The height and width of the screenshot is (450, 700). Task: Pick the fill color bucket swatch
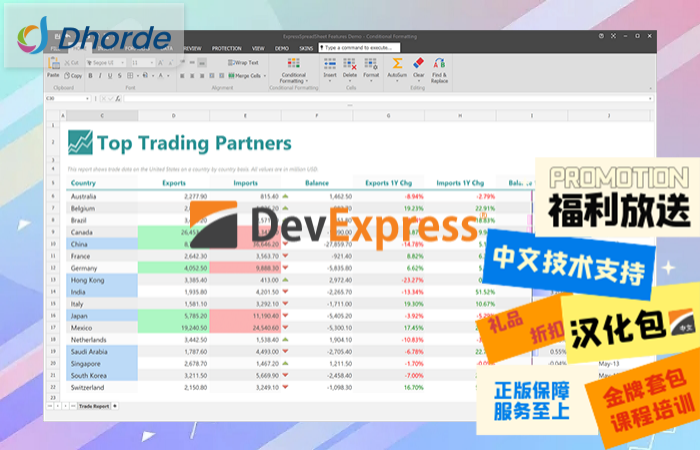pyautogui.click(x=145, y=76)
